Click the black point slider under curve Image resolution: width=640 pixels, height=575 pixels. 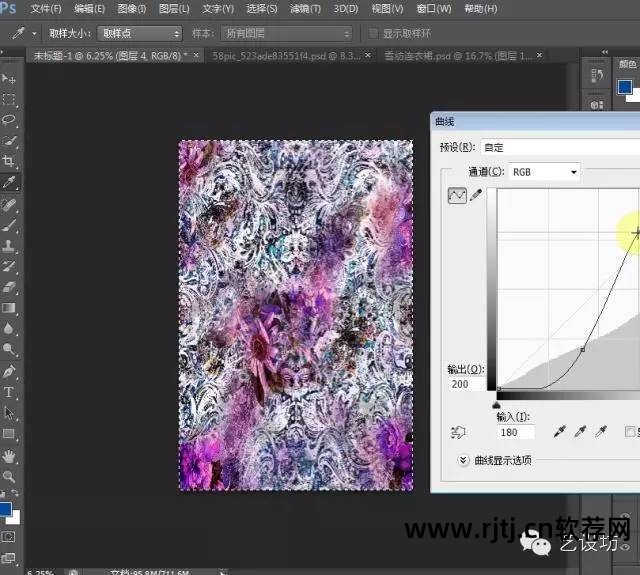pyautogui.click(x=496, y=405)
